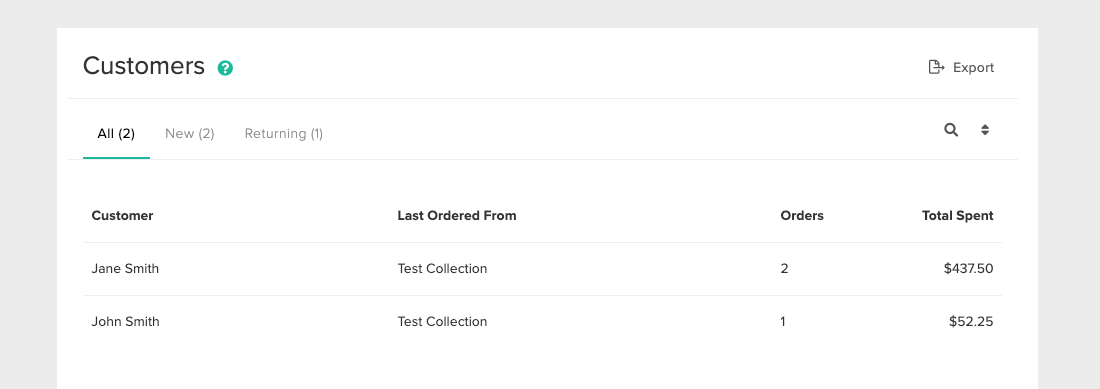Image resolution: width=1100 pixels, height=389 pixels.
Task: Switch to the Returning (1) tab
Action: coord(284,133)
